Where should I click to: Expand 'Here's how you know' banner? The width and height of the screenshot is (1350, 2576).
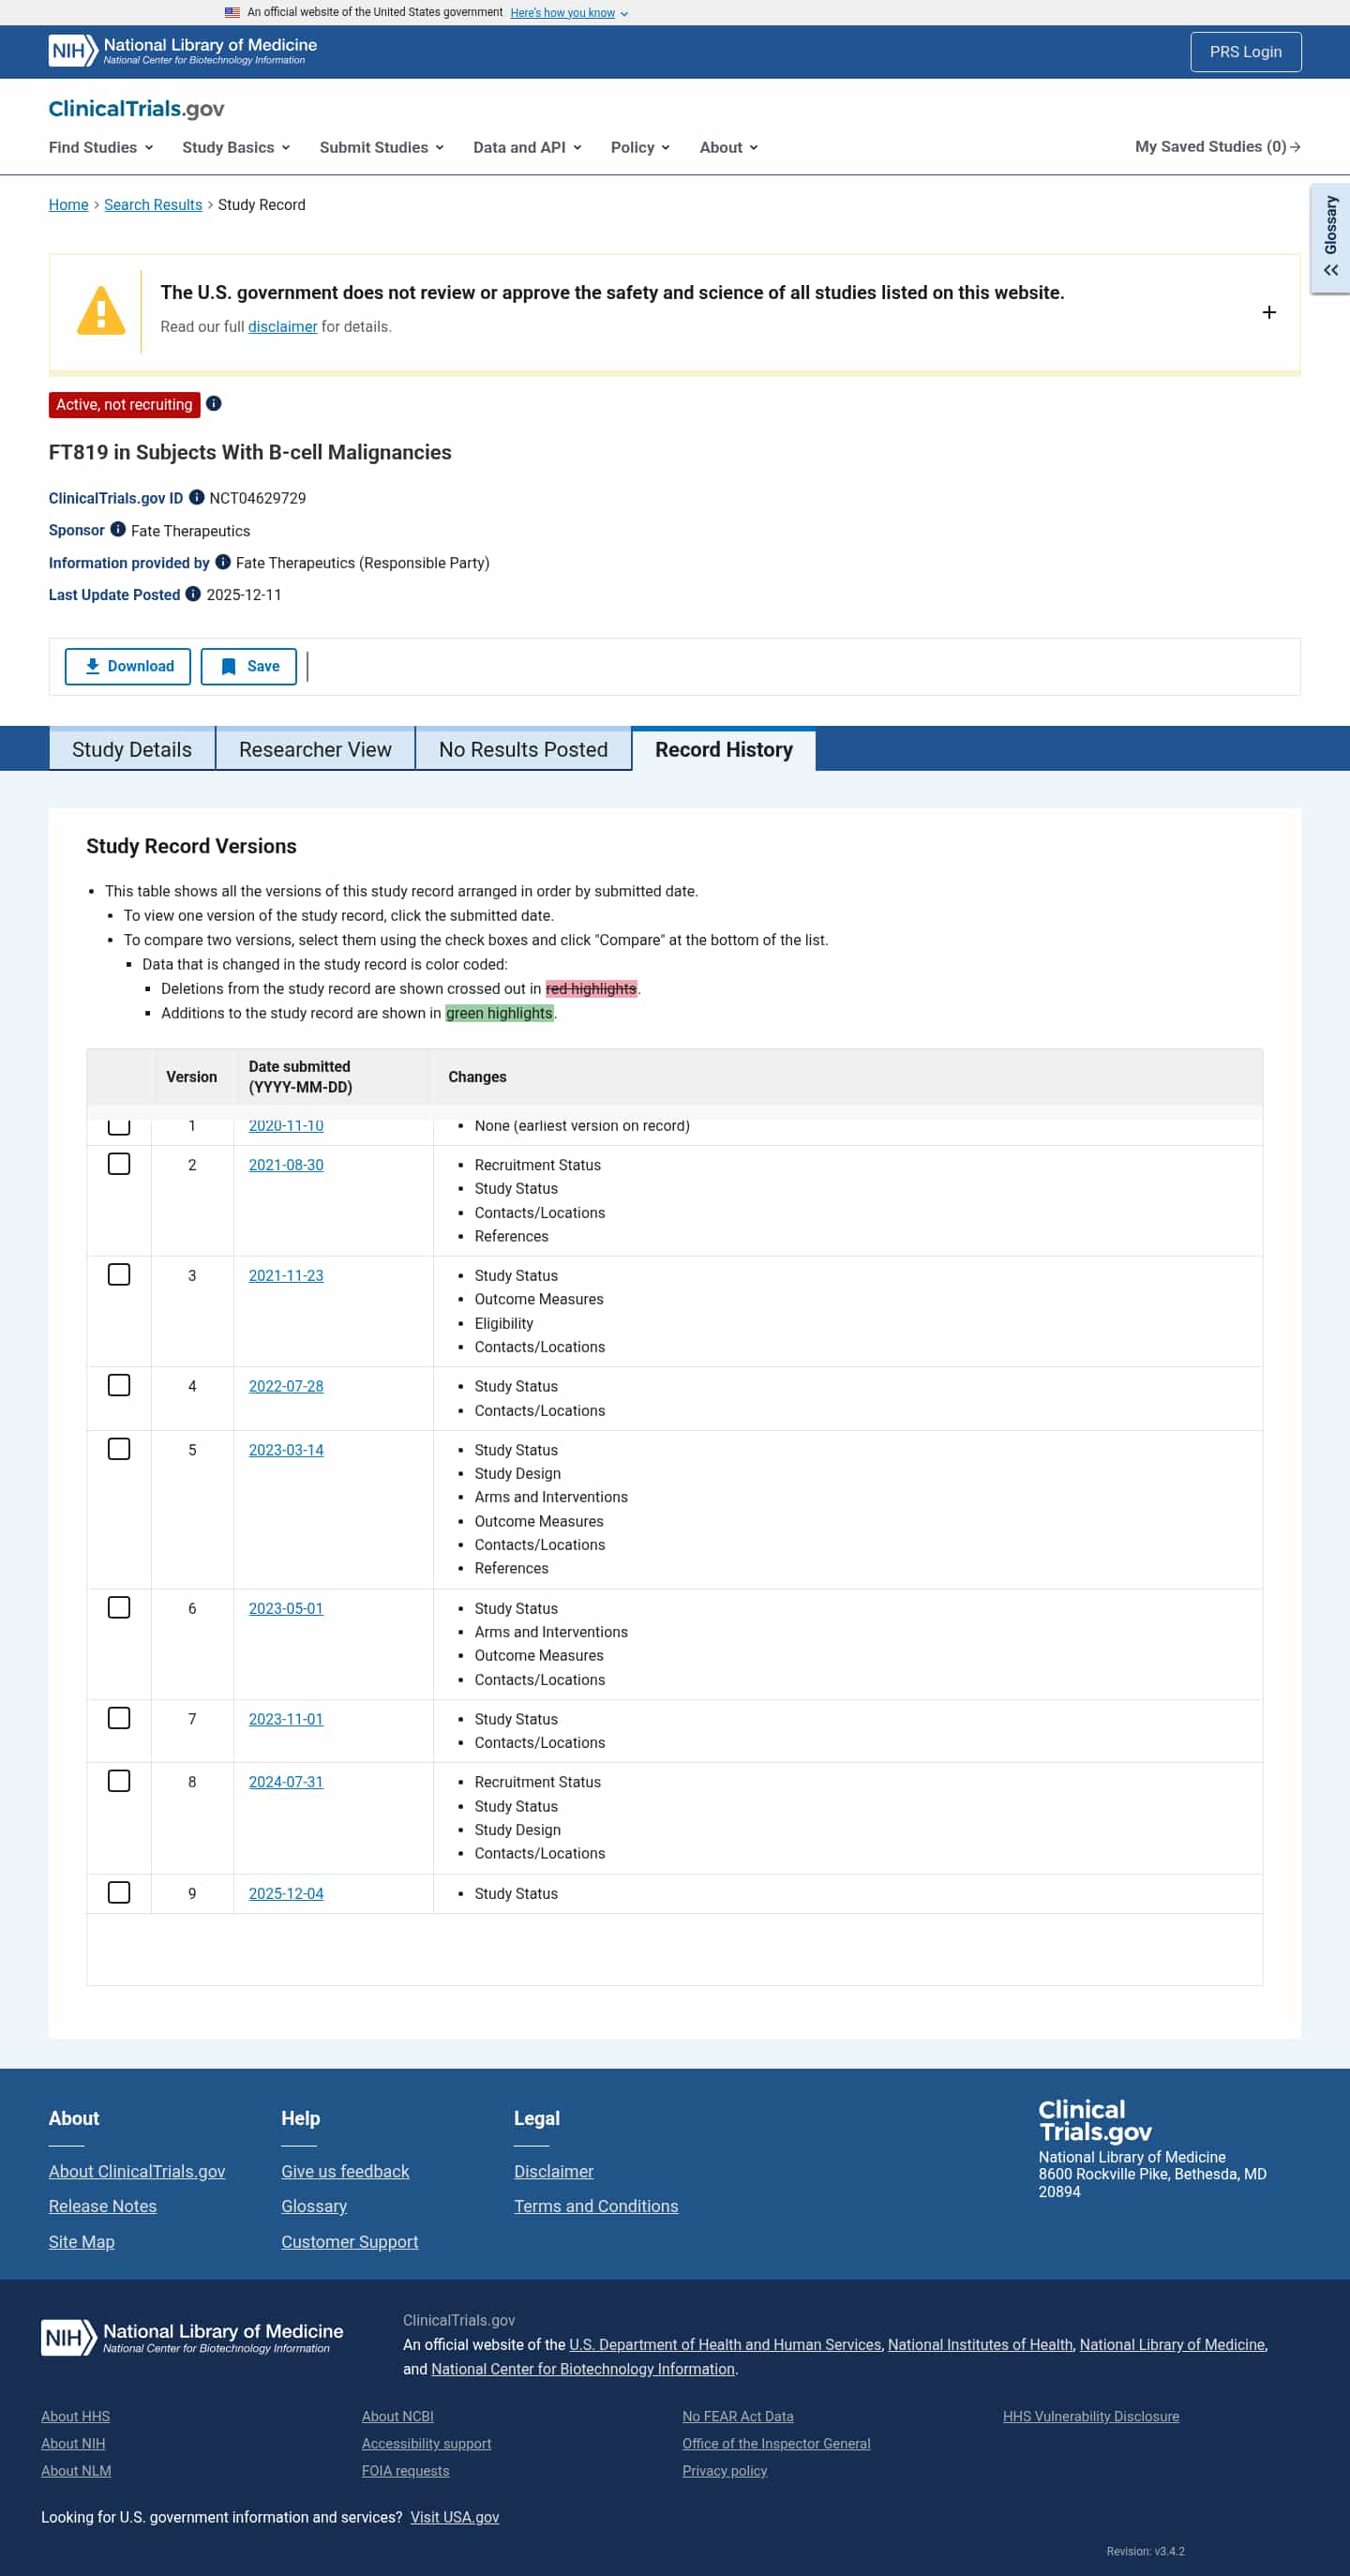(569, 13)
